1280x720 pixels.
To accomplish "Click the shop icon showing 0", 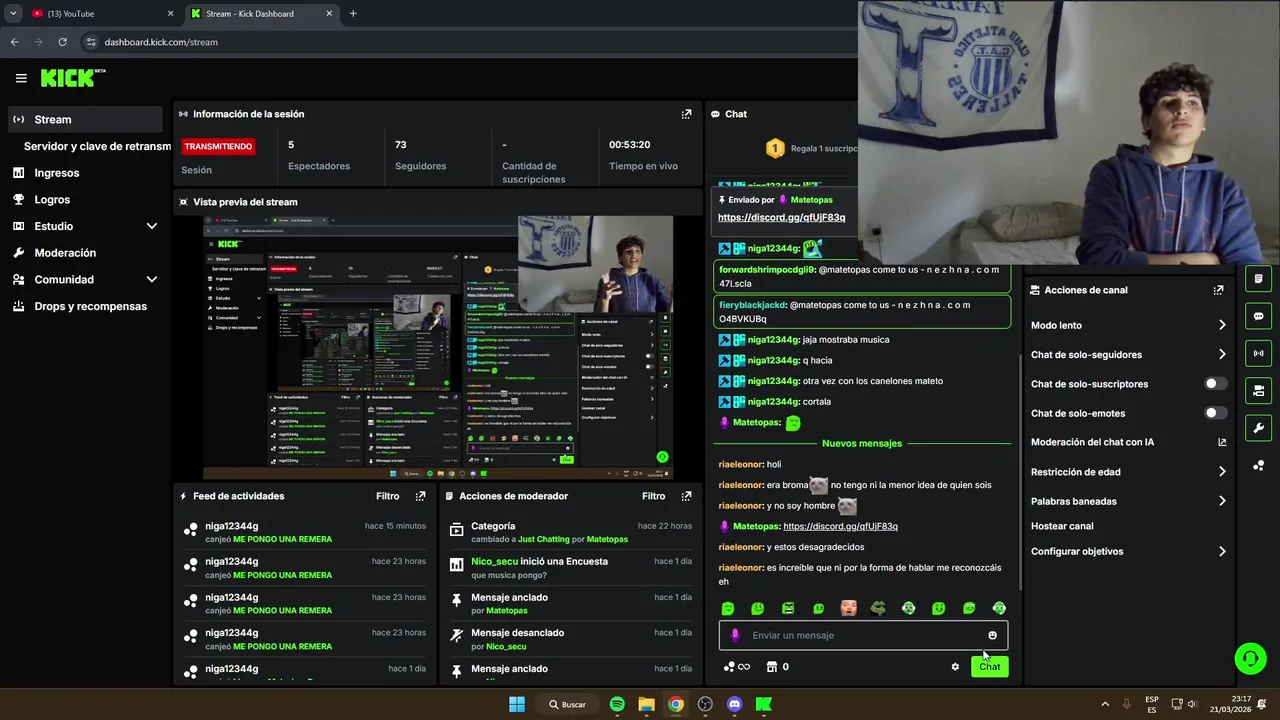I will tap(777, 667).
